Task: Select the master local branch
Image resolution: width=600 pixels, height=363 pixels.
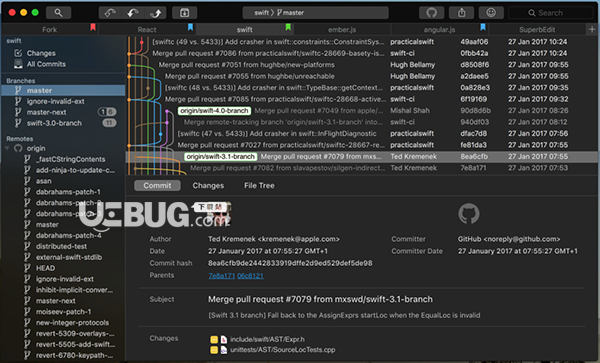Action: click(x=63, y=90)
